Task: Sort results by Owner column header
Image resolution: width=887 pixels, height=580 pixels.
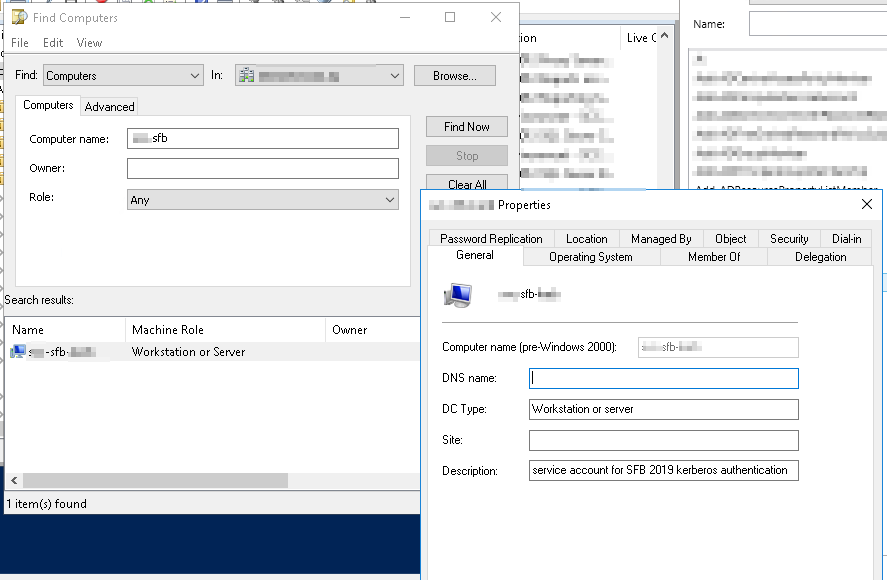Action: point(373,330)
